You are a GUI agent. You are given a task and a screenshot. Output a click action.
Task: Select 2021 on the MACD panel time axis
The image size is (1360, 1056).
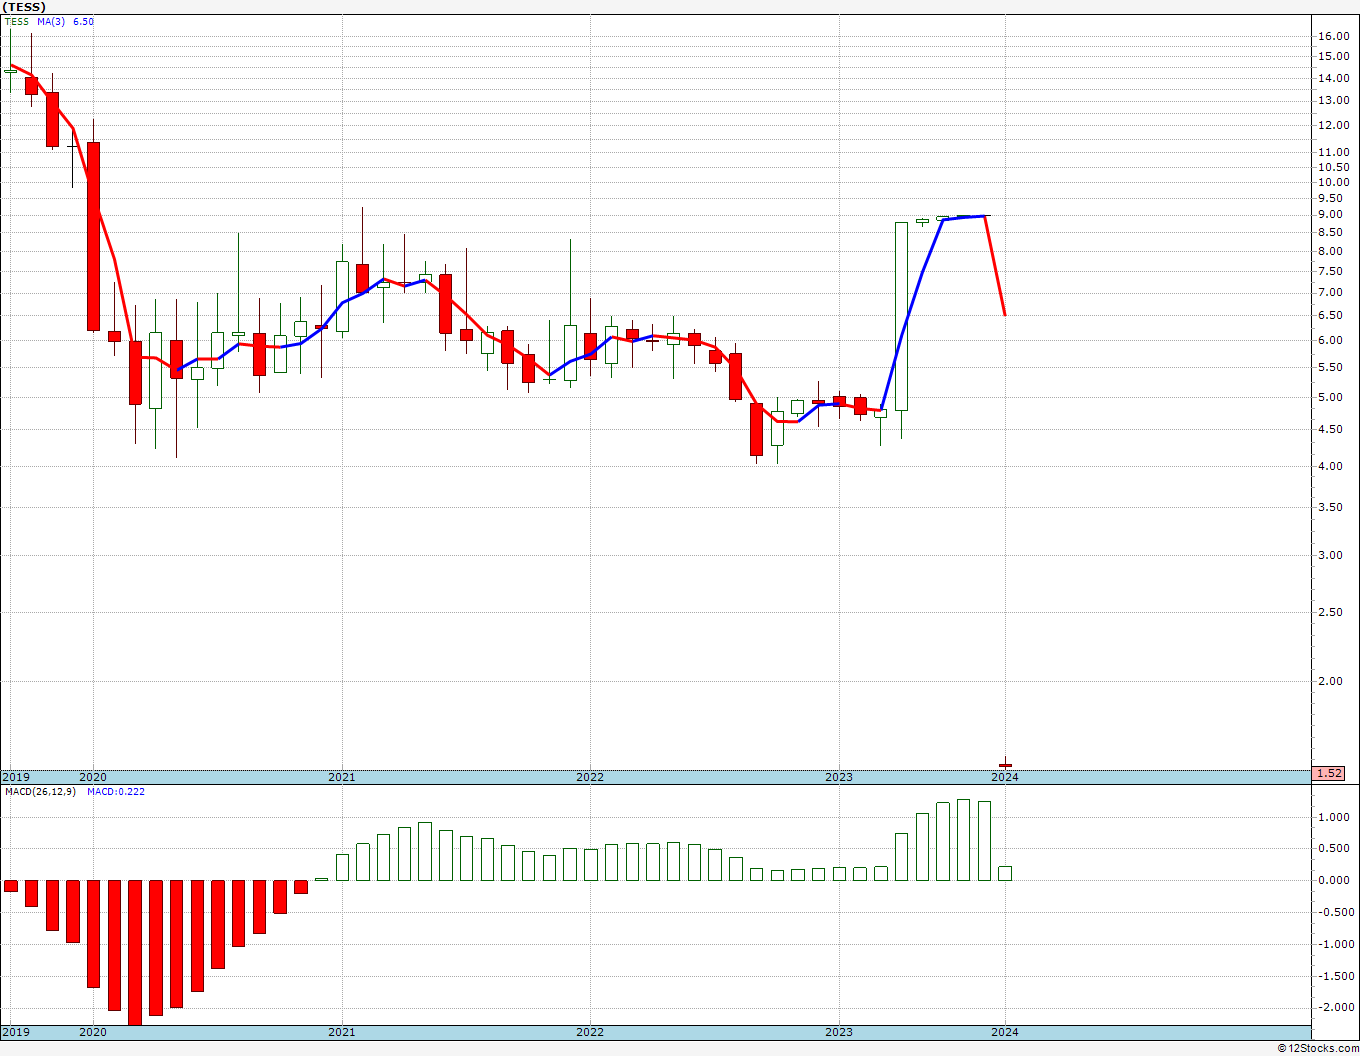point(342,1032)
